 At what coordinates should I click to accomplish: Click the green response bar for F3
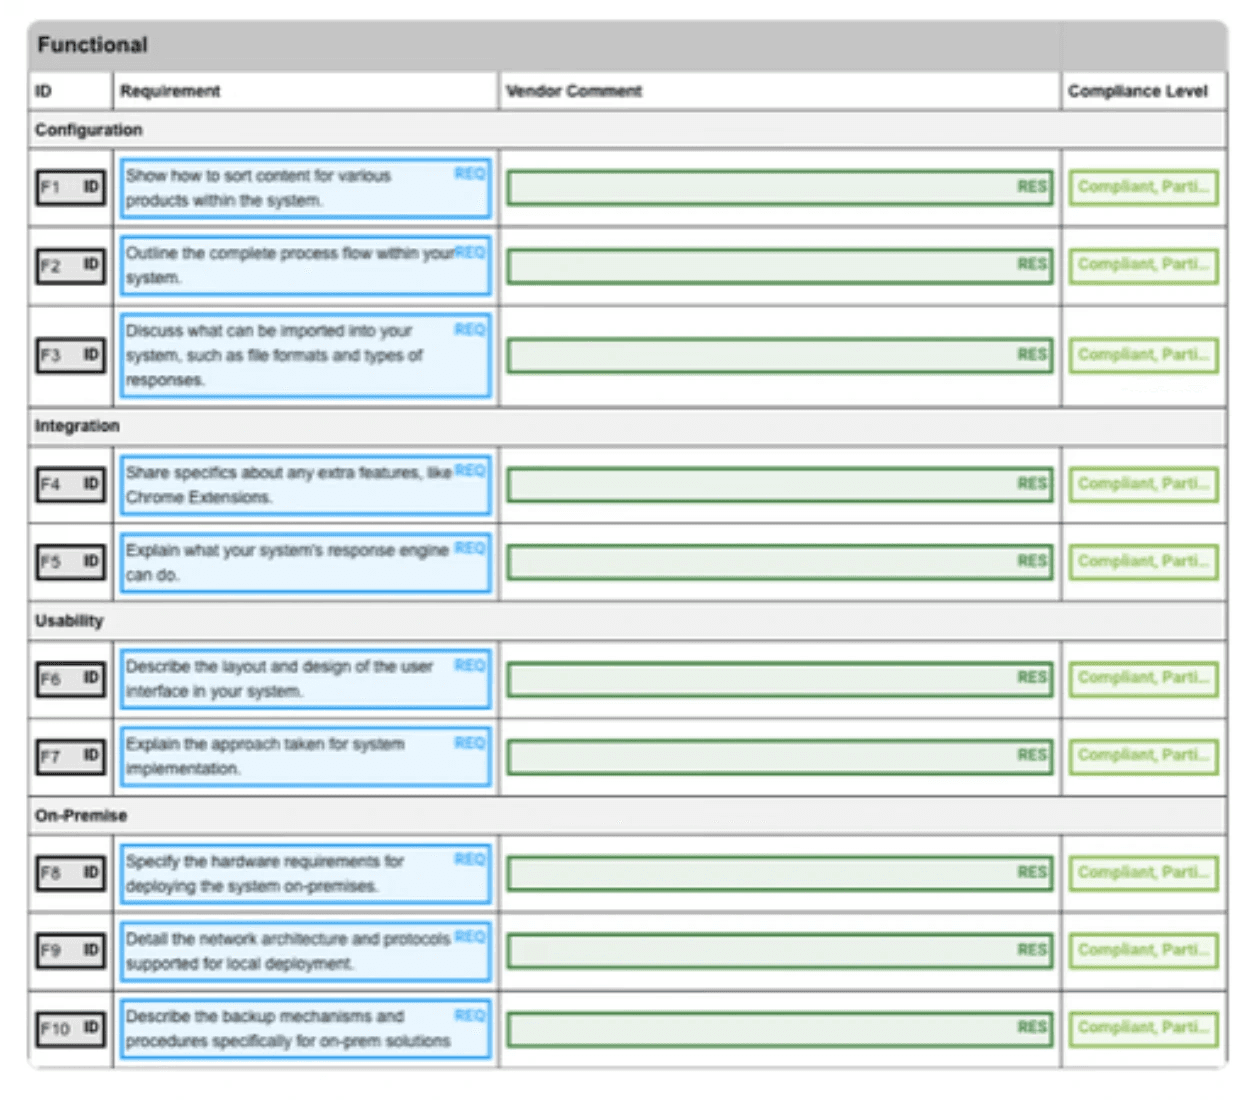[778, 354]
